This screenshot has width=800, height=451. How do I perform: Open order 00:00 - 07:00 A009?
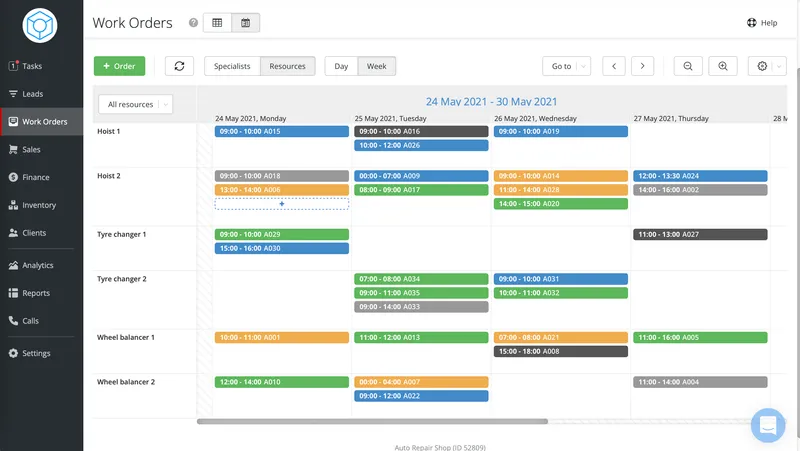pyautogui.click(x=421, y=176)
